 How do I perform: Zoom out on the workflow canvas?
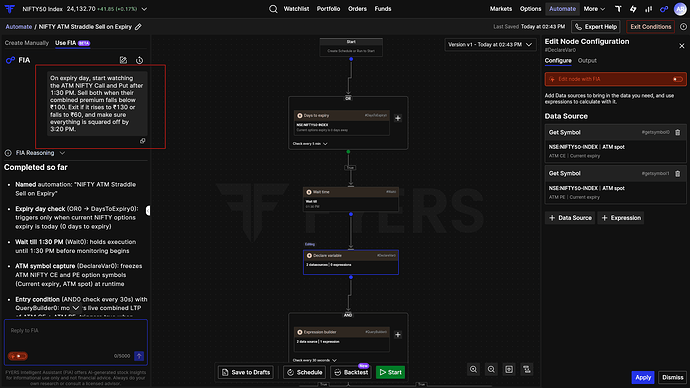click(x=491, y=370)
